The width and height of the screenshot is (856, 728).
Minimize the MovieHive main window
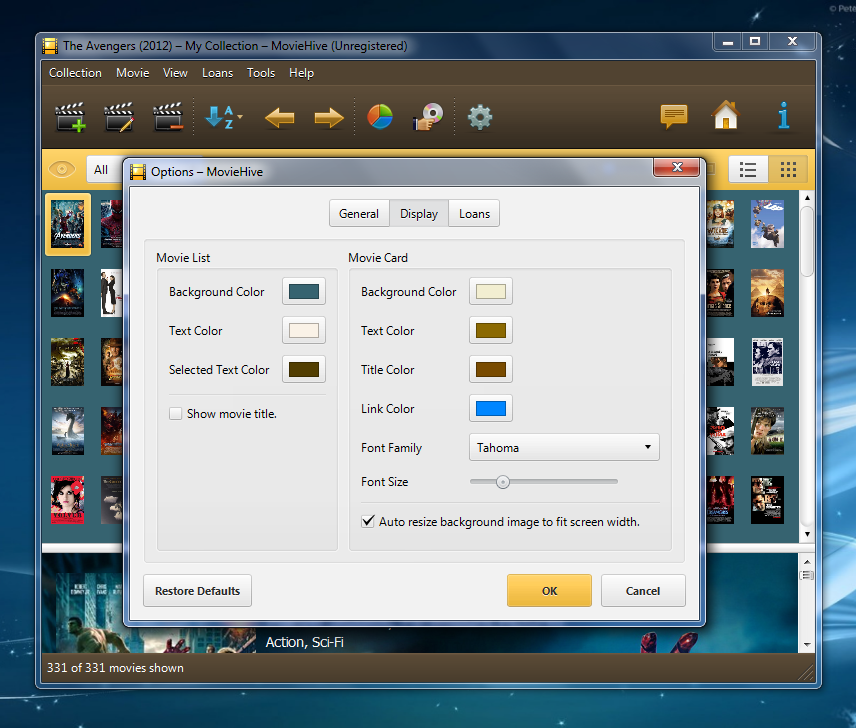pyautogui.click(x=728, y=41)
